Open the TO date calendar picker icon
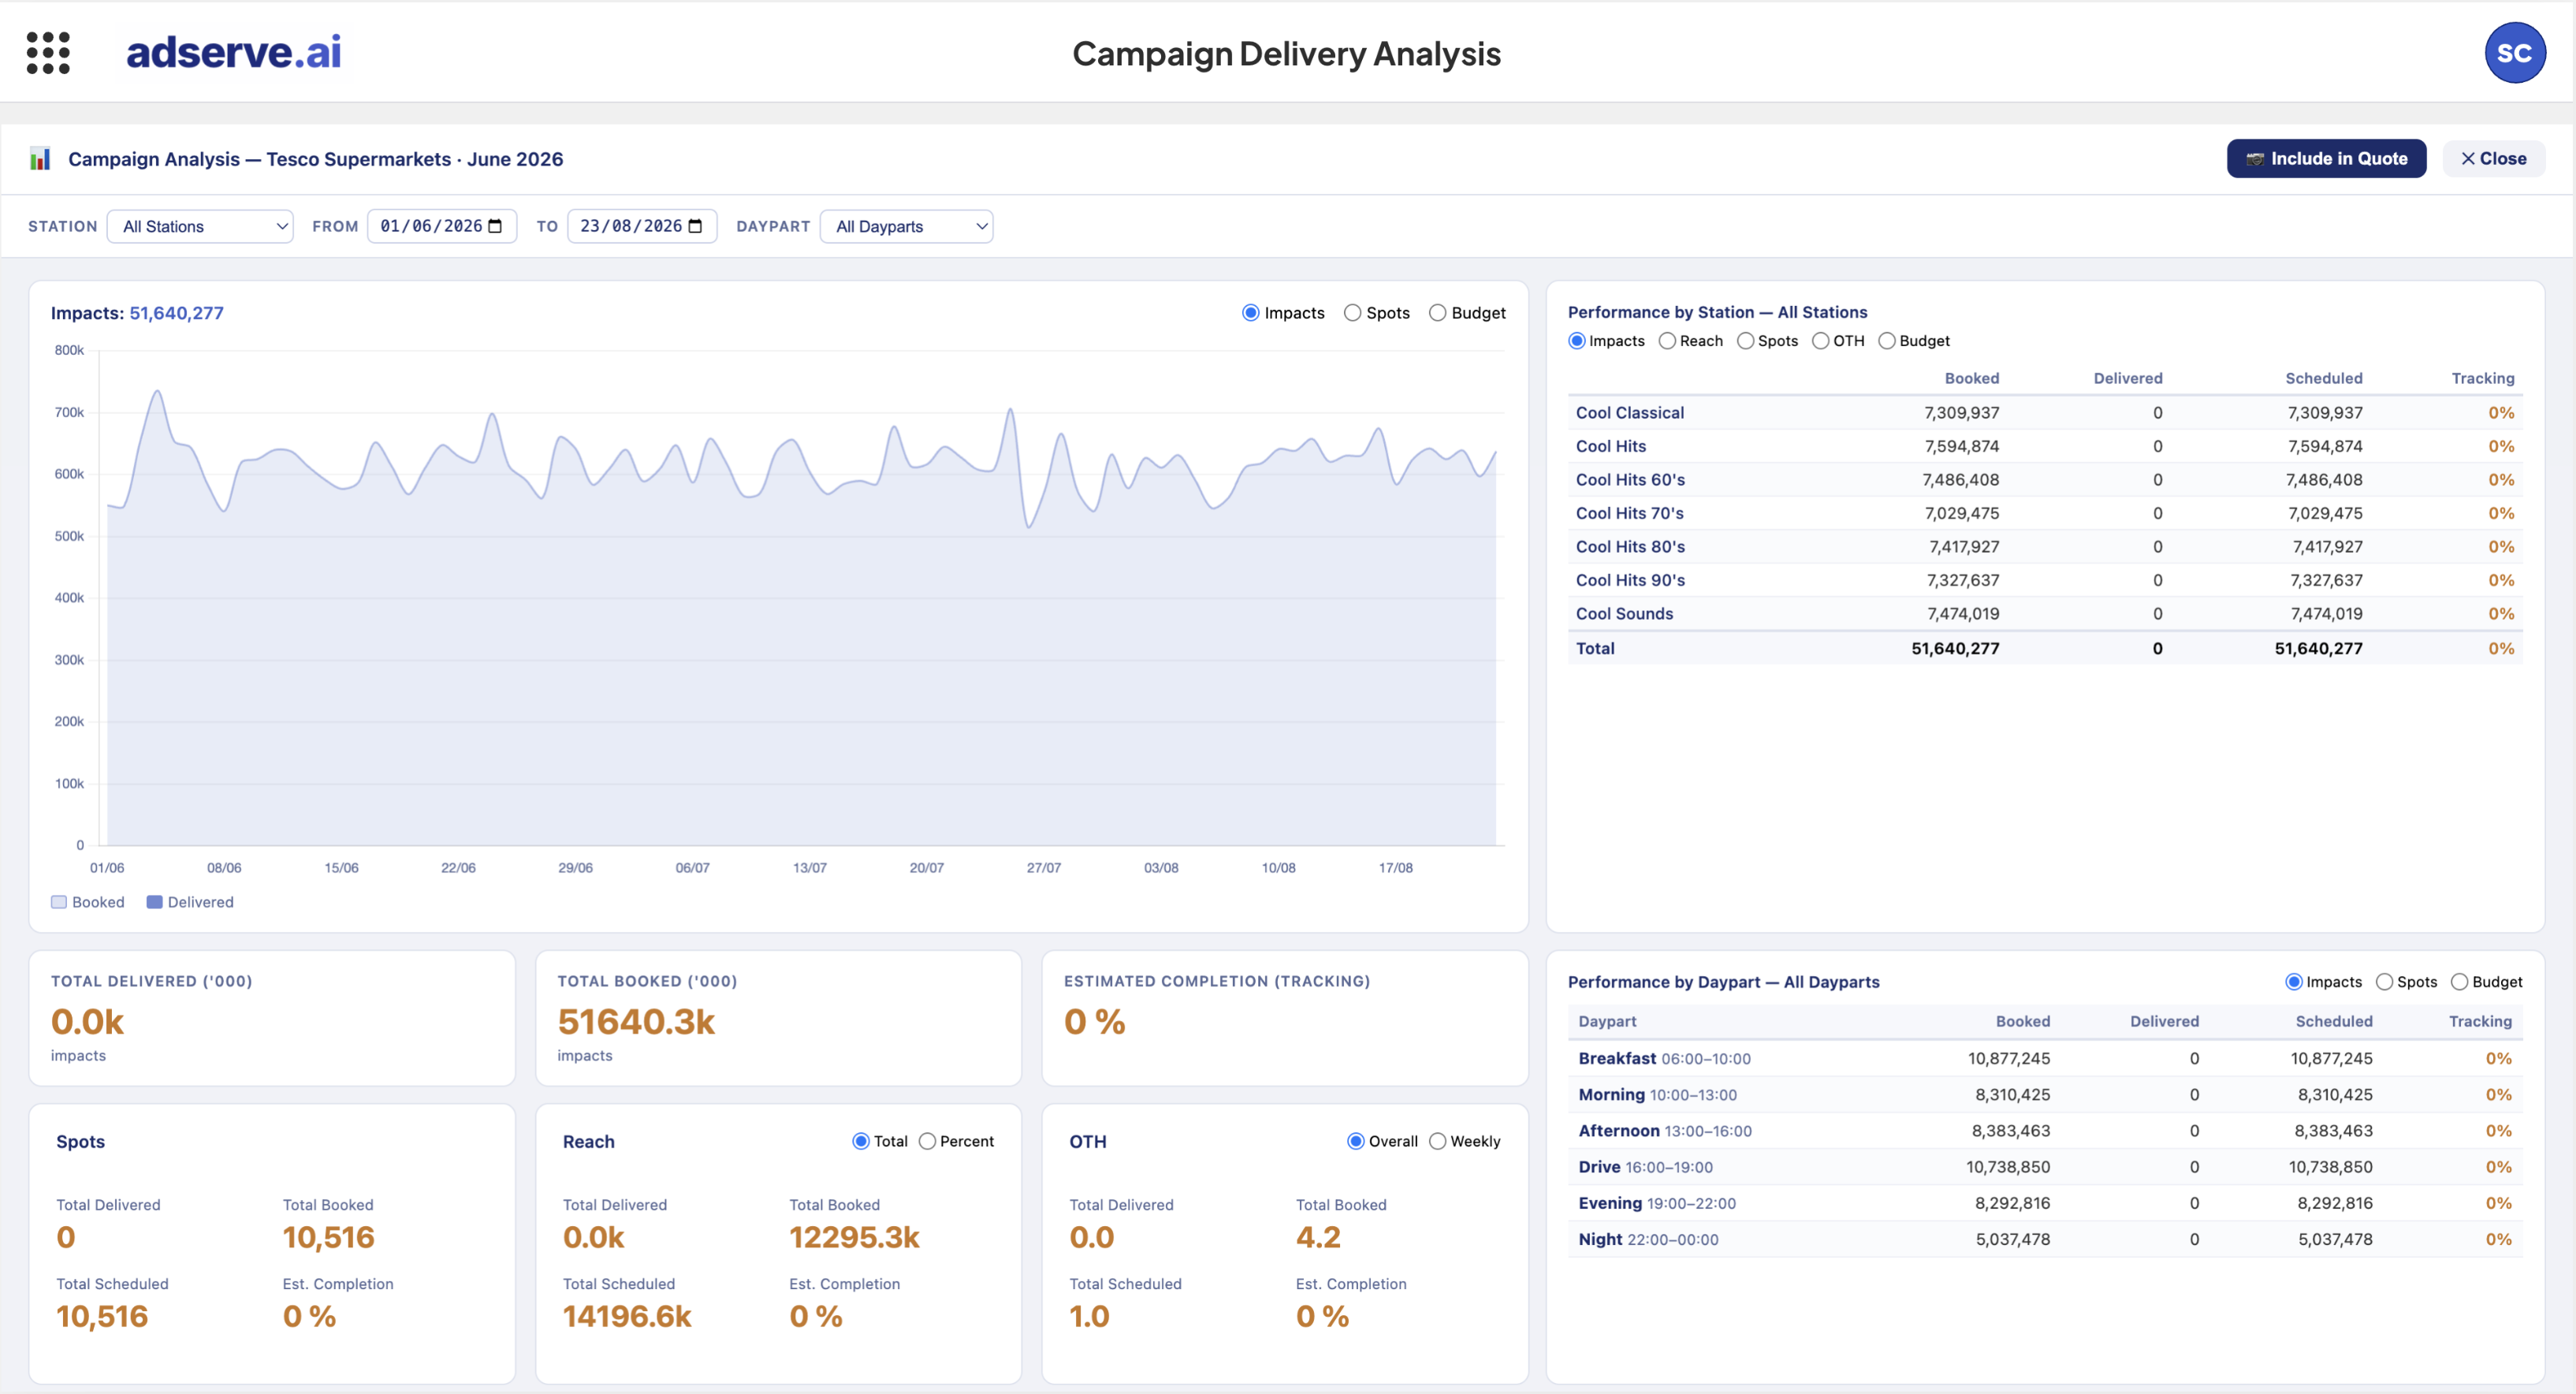The image size is (2576, 1394). point(696,226)
